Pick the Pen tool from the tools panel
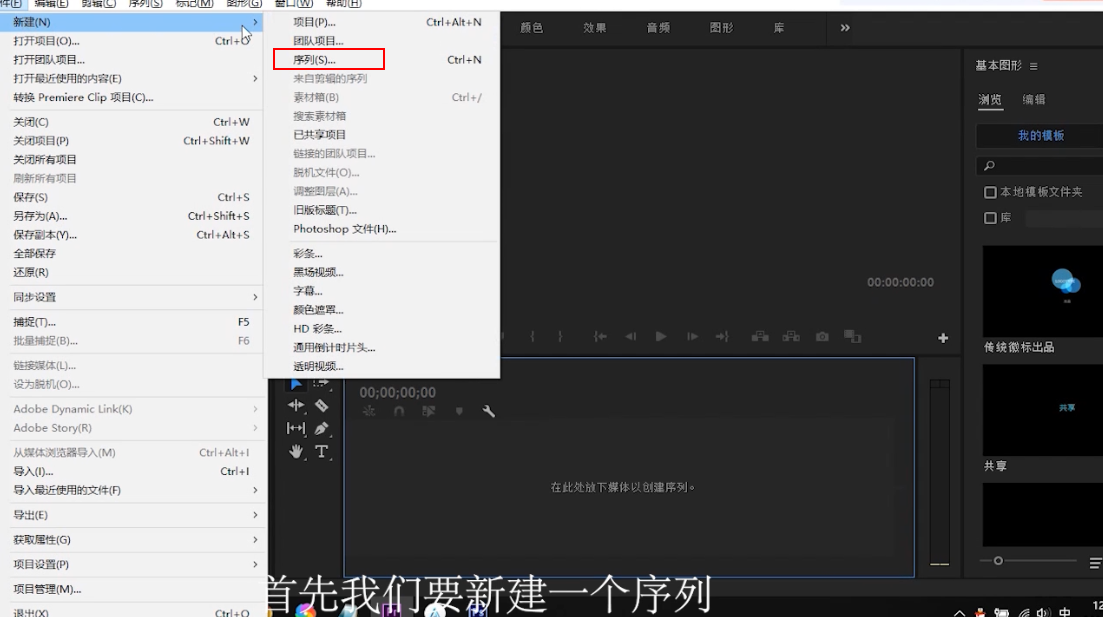The image size is (1103, 617). click(322, 430)
